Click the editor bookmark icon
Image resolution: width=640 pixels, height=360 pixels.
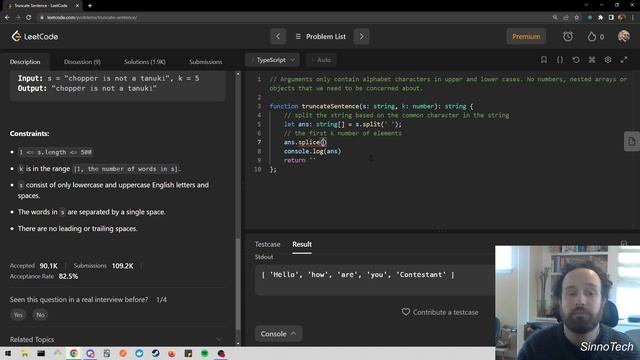coord(544,60)
